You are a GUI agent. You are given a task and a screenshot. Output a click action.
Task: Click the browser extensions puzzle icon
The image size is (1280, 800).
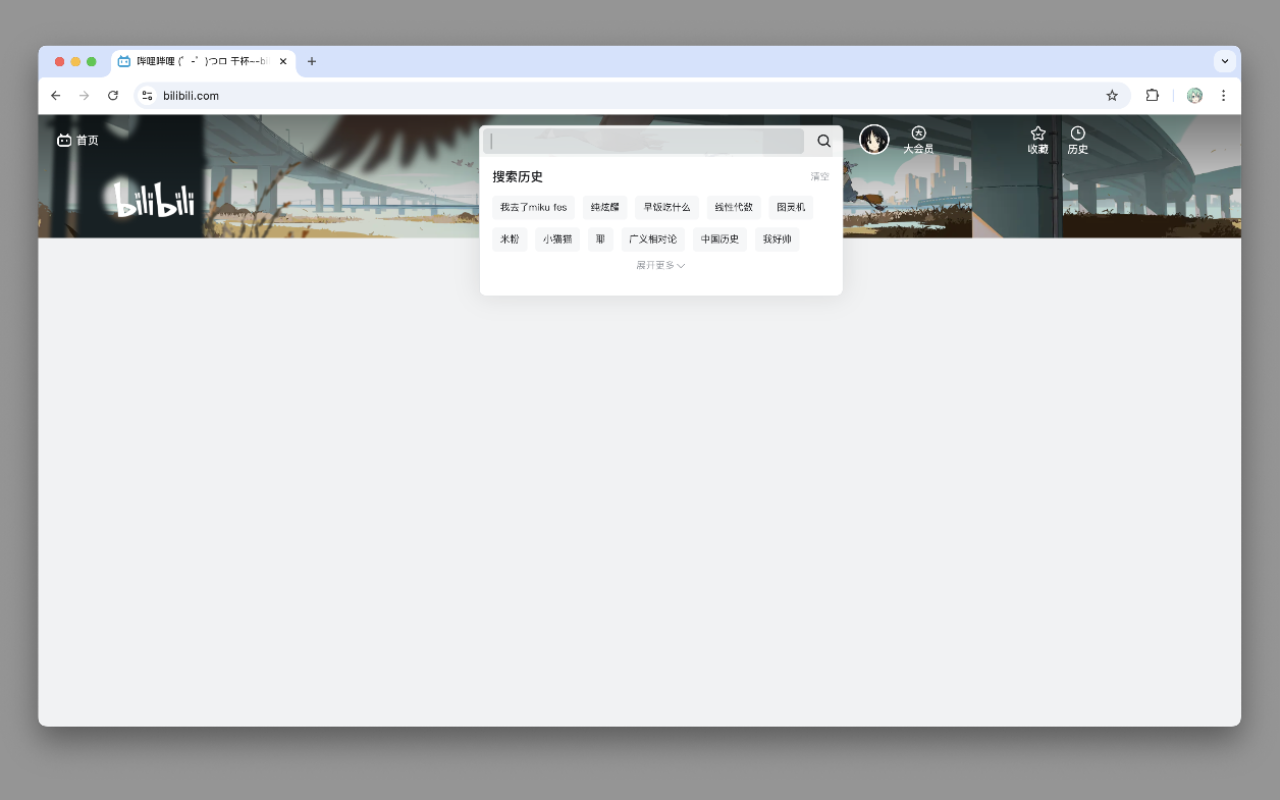click(x=1152, y=95)
